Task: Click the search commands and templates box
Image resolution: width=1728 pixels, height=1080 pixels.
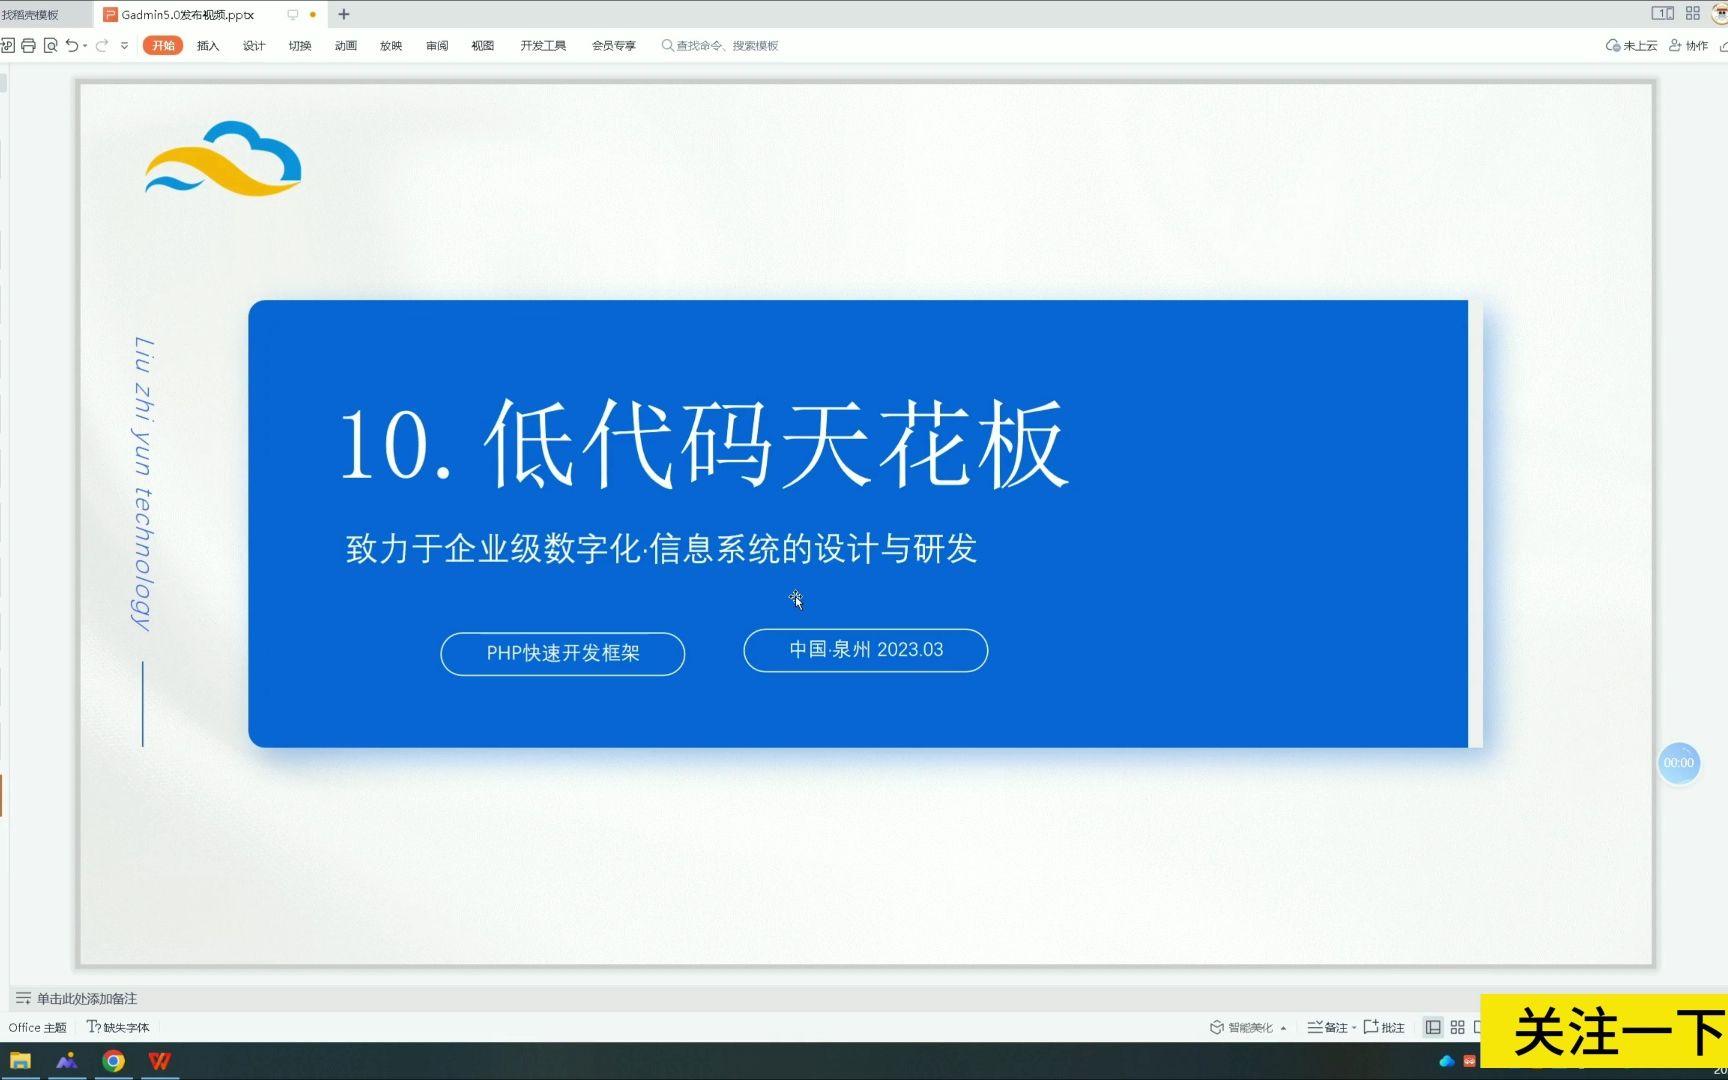Action: click(x=720, y=45)
